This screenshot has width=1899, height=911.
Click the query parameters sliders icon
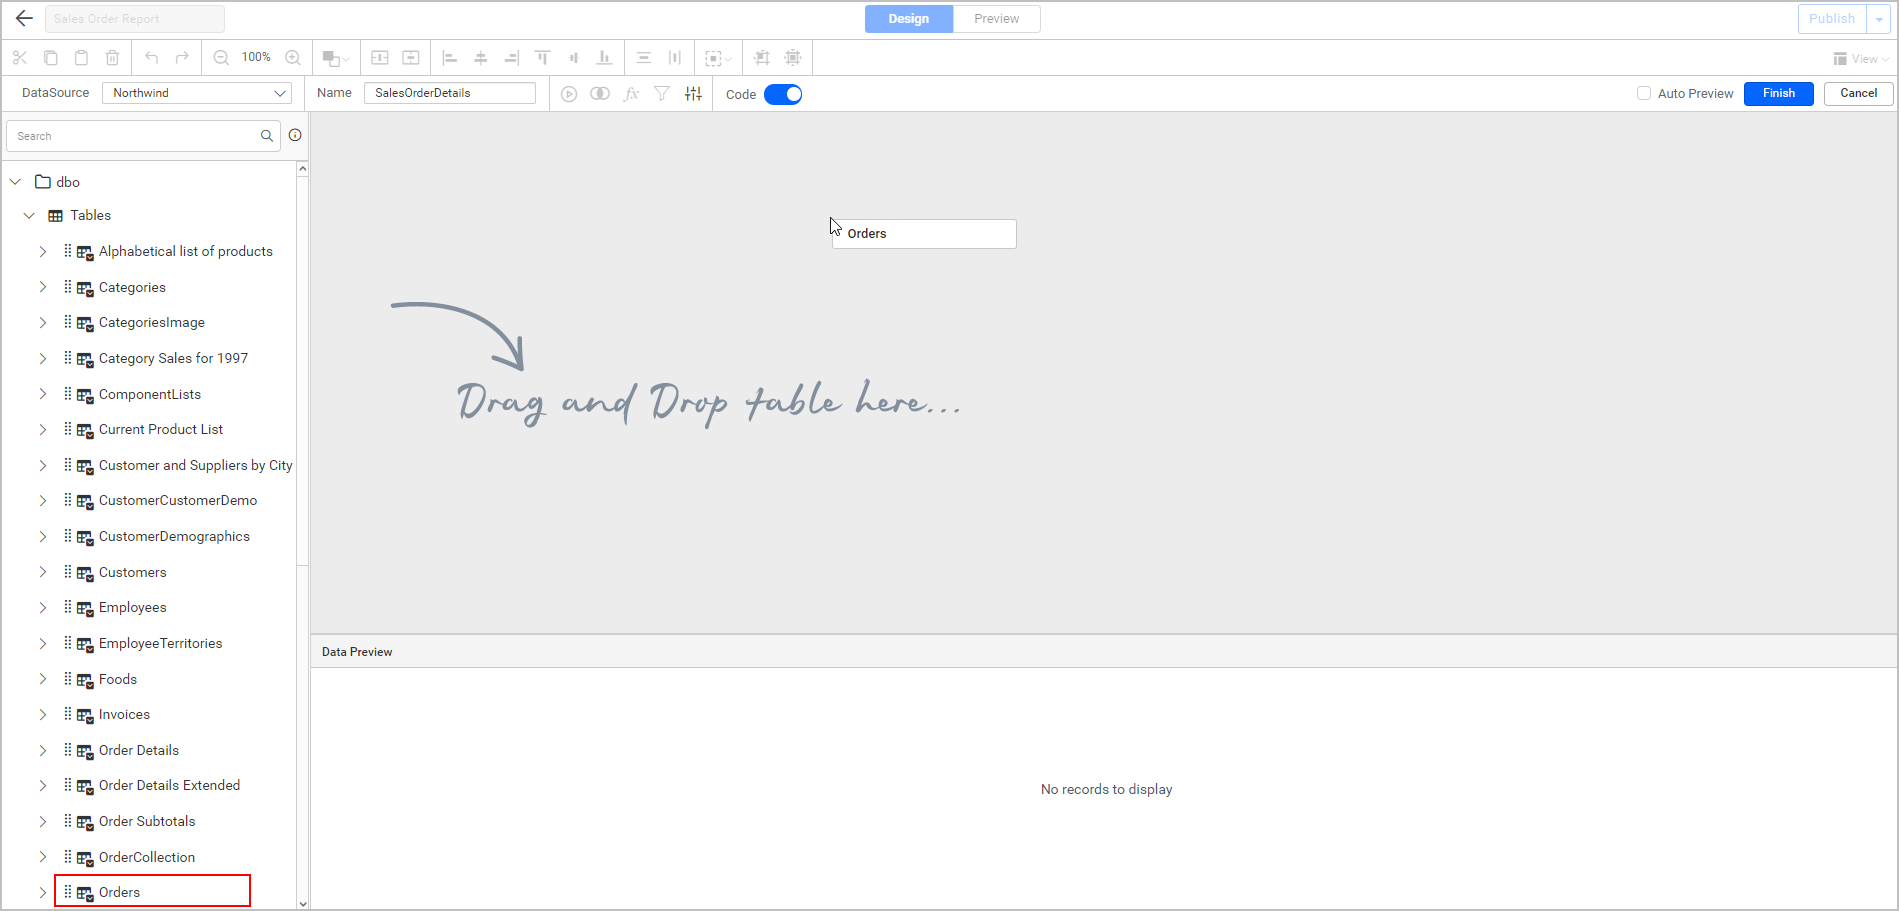tap(693, 94)
